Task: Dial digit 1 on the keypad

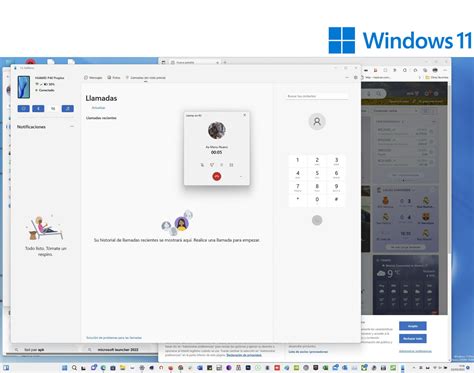Action: point(298,161)
